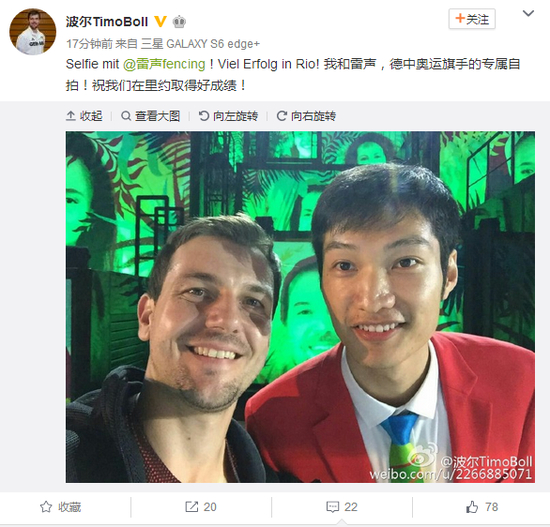Rotate image right with 向右旋转
The height and width of the screenshot is (527, 550).
(x=306, y=116)
